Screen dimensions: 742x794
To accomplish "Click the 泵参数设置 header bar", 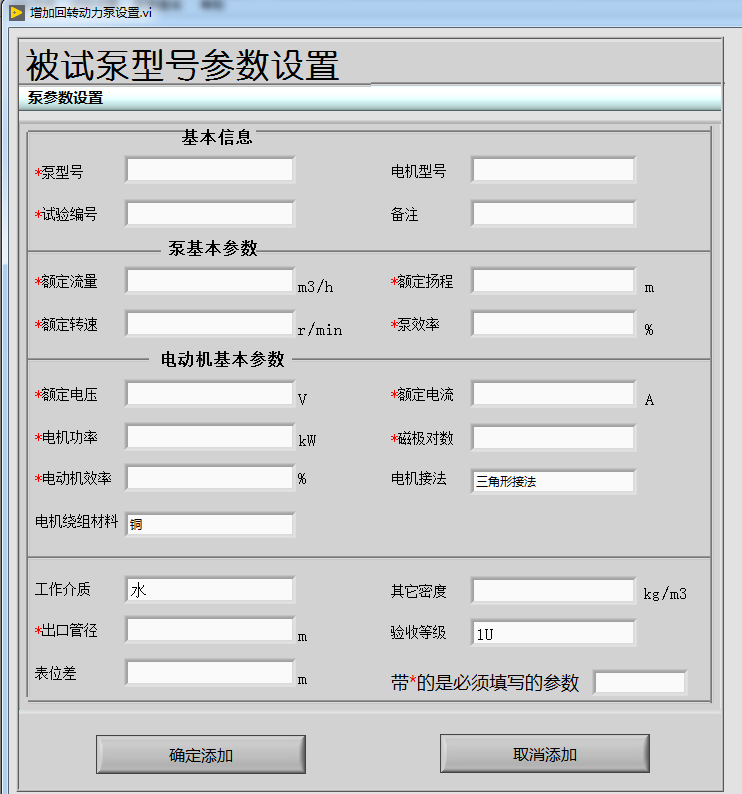I will 370,97.
